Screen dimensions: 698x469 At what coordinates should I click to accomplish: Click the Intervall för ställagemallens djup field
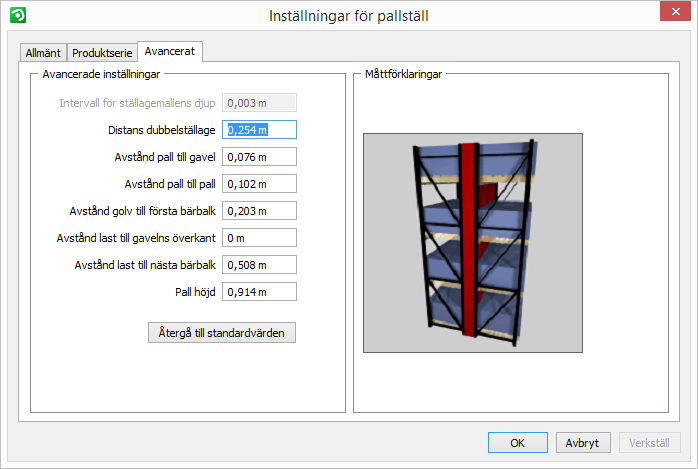pos(260,103)
